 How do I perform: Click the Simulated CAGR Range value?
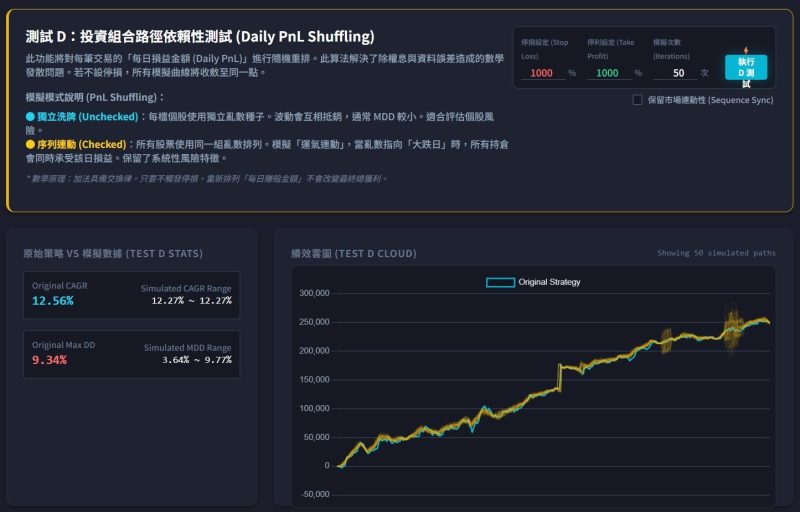click(191, 301)
